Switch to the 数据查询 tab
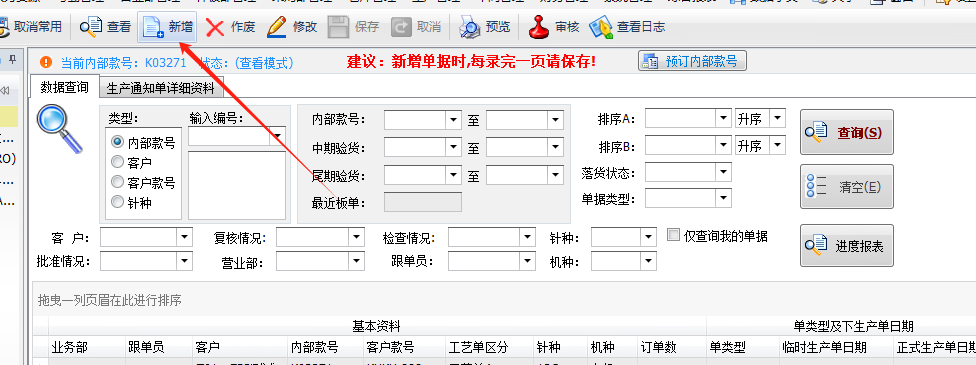 click(64, 87)
